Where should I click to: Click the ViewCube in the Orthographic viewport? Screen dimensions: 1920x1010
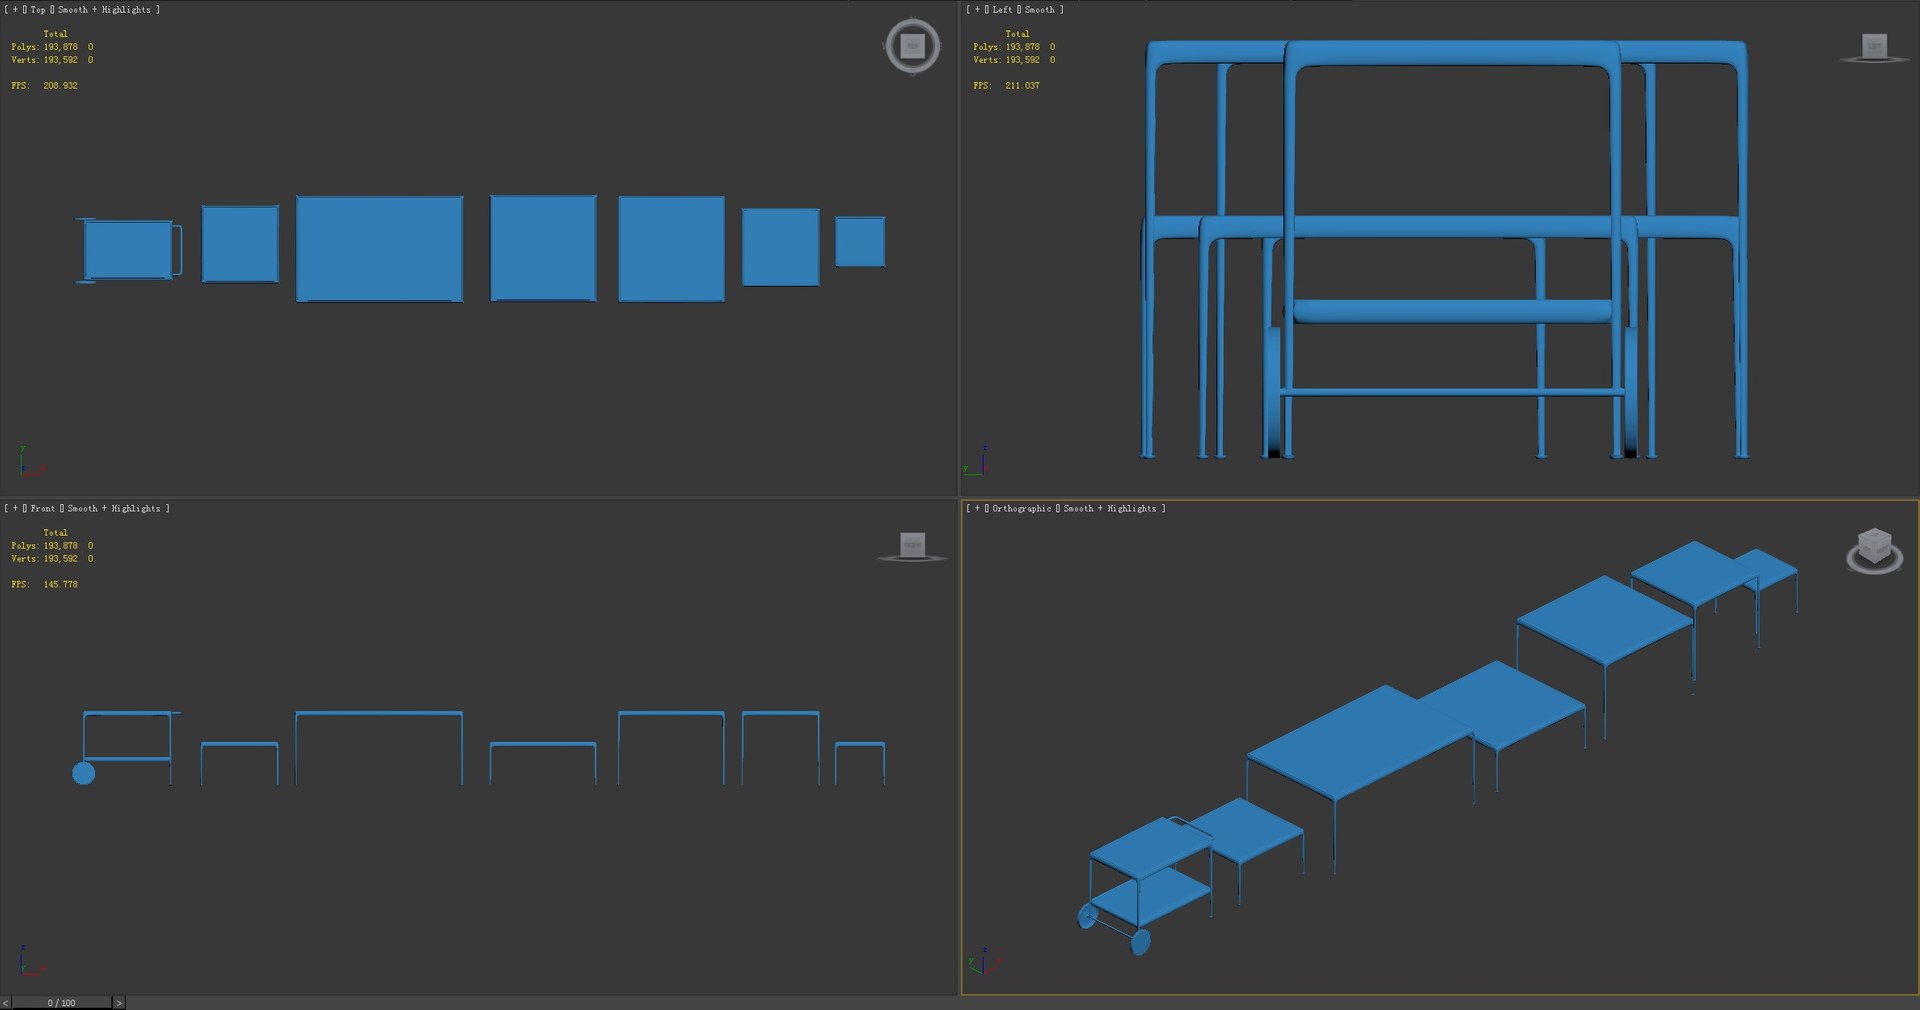(1874, 550)
